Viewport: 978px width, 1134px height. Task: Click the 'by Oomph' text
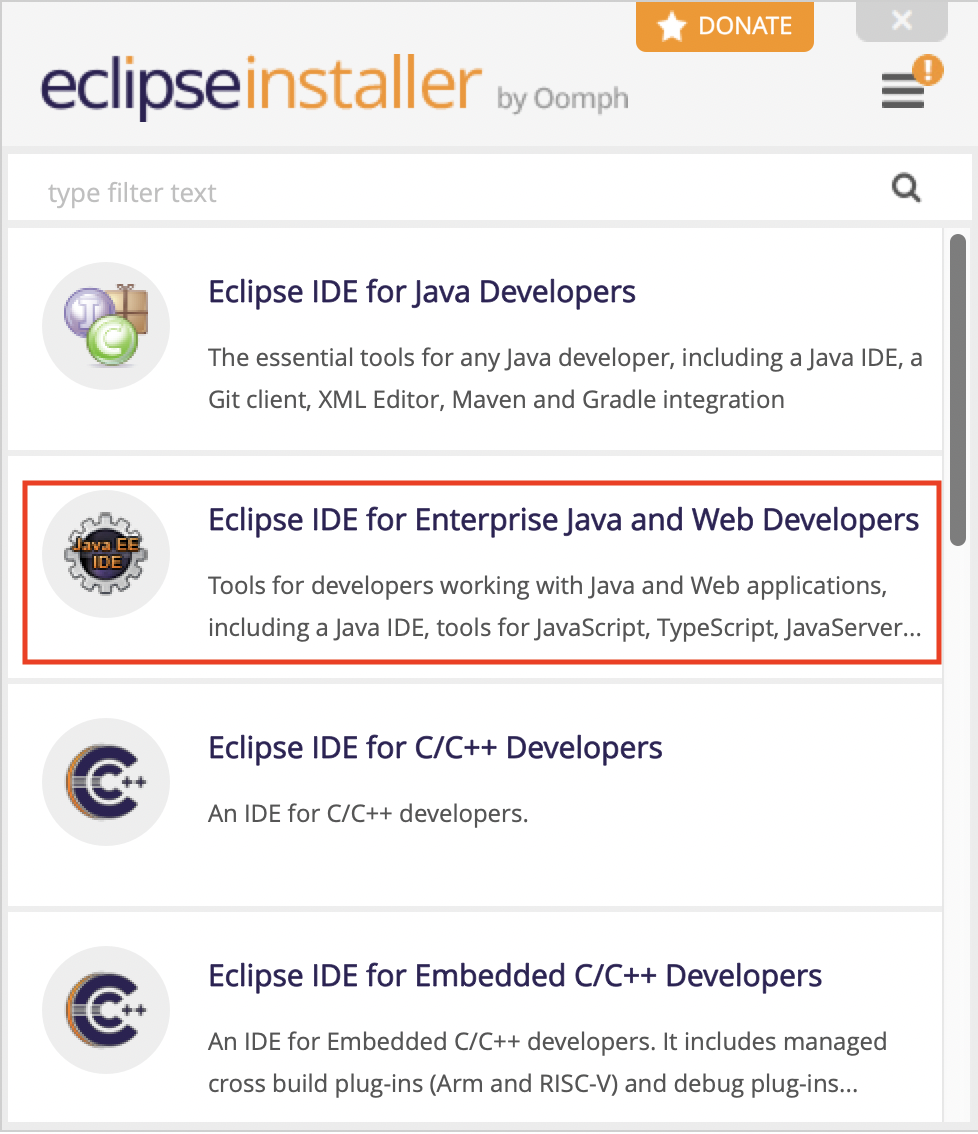[563, 99]
